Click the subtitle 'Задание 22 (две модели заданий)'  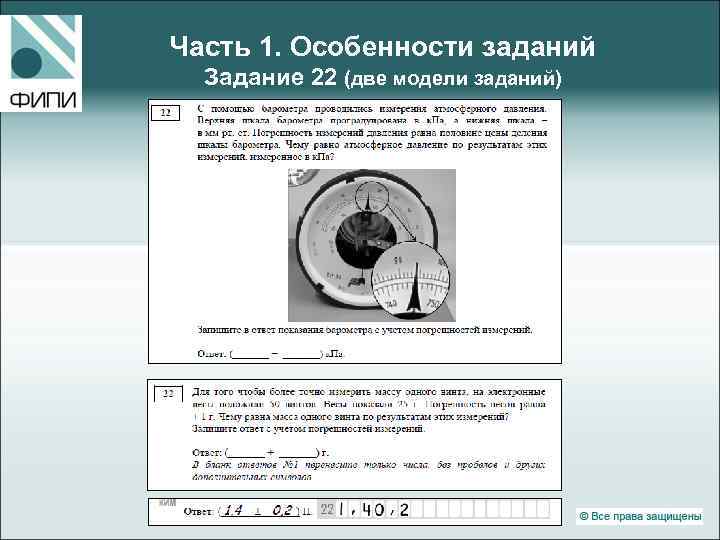click(x=383, y=77)
